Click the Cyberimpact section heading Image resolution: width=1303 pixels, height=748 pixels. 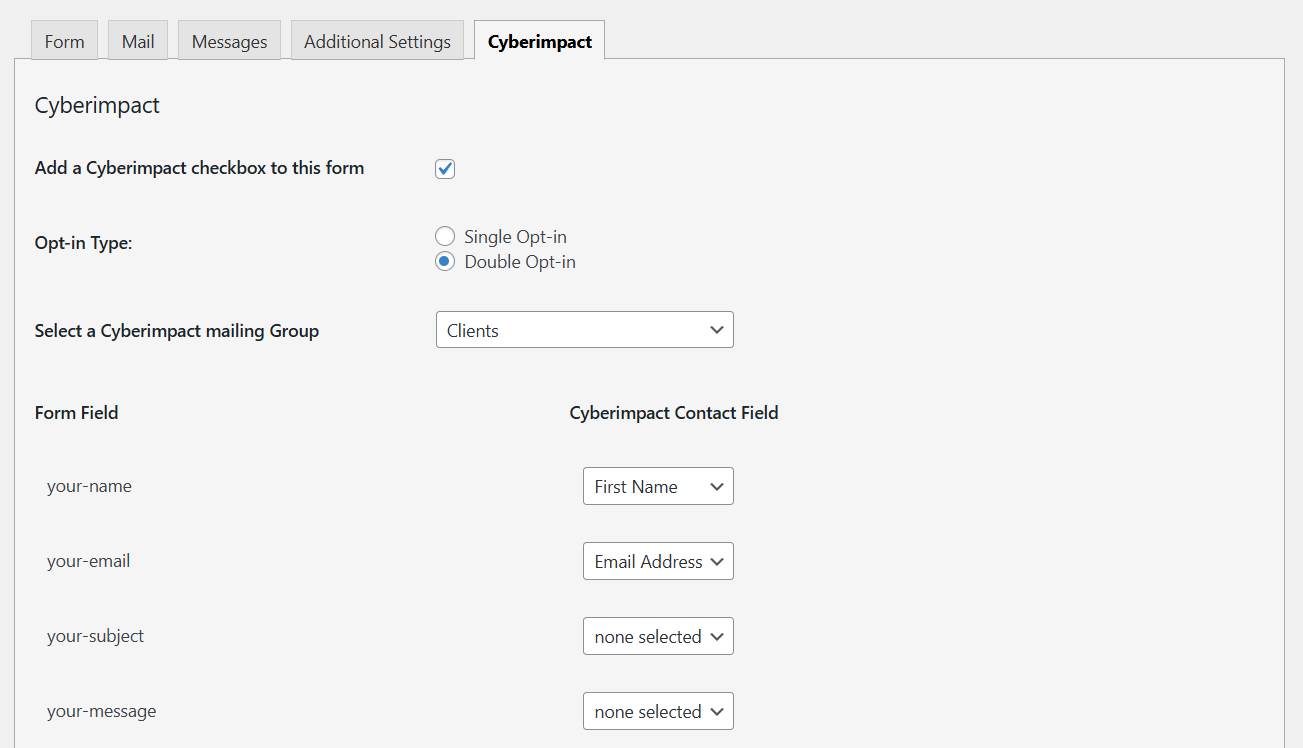pyautogui.click(x=97, y=105)
